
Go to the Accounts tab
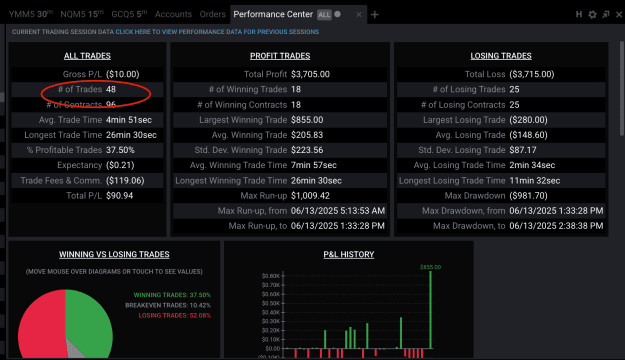(173, 14)
